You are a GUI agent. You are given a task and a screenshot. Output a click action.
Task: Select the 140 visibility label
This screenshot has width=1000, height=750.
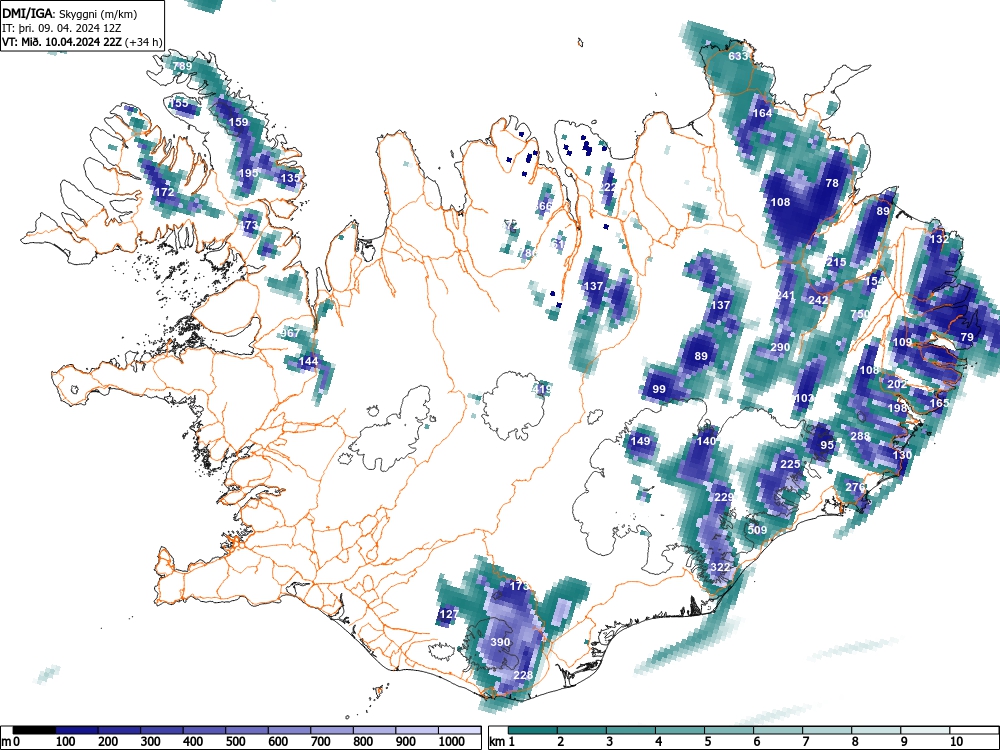pos(706,441)
